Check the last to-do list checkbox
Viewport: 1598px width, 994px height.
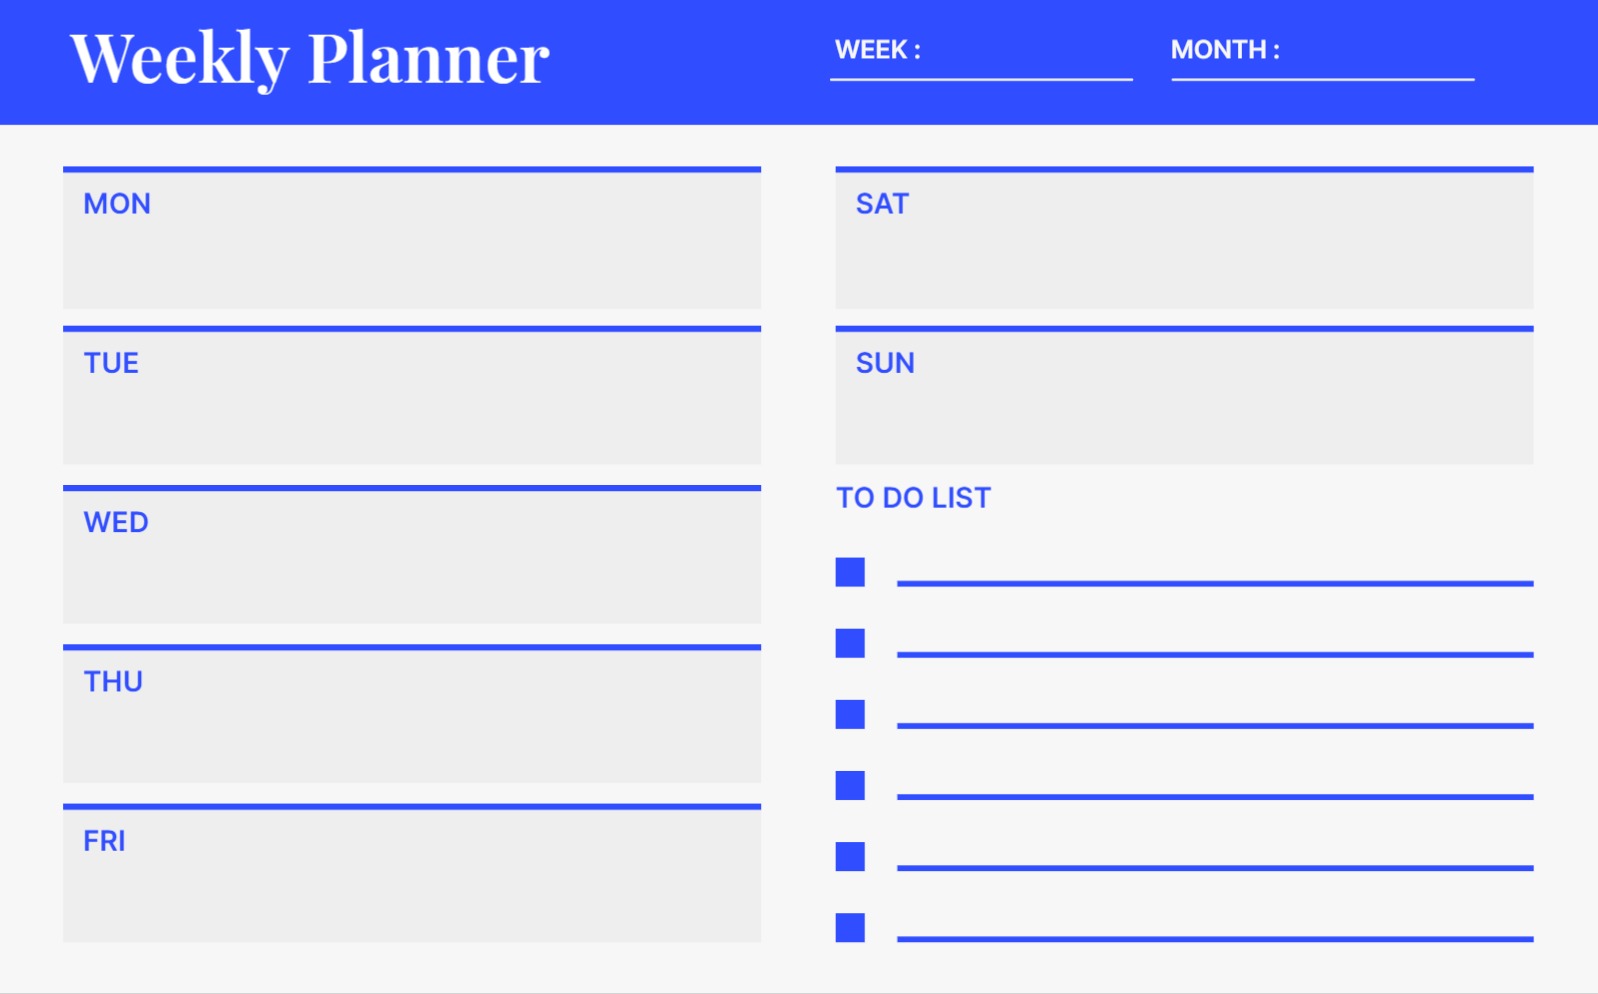coord(850,928)
